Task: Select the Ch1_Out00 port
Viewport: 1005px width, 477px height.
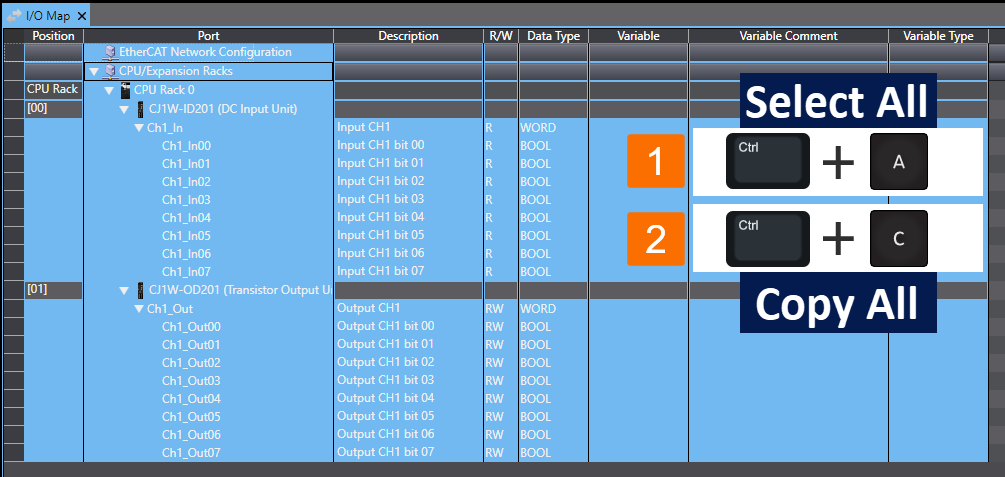Action: coord(192,327)
